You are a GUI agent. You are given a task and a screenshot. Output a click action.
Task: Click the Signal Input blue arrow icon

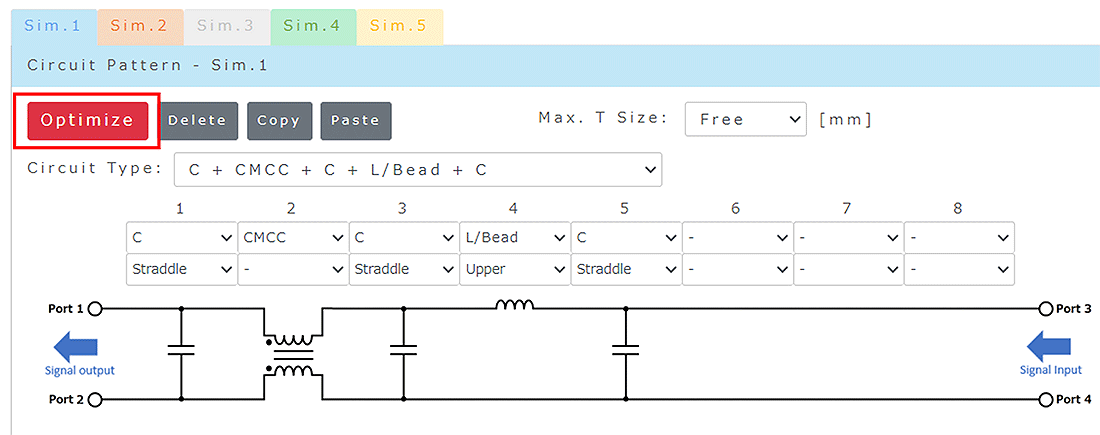(1048, 347)
